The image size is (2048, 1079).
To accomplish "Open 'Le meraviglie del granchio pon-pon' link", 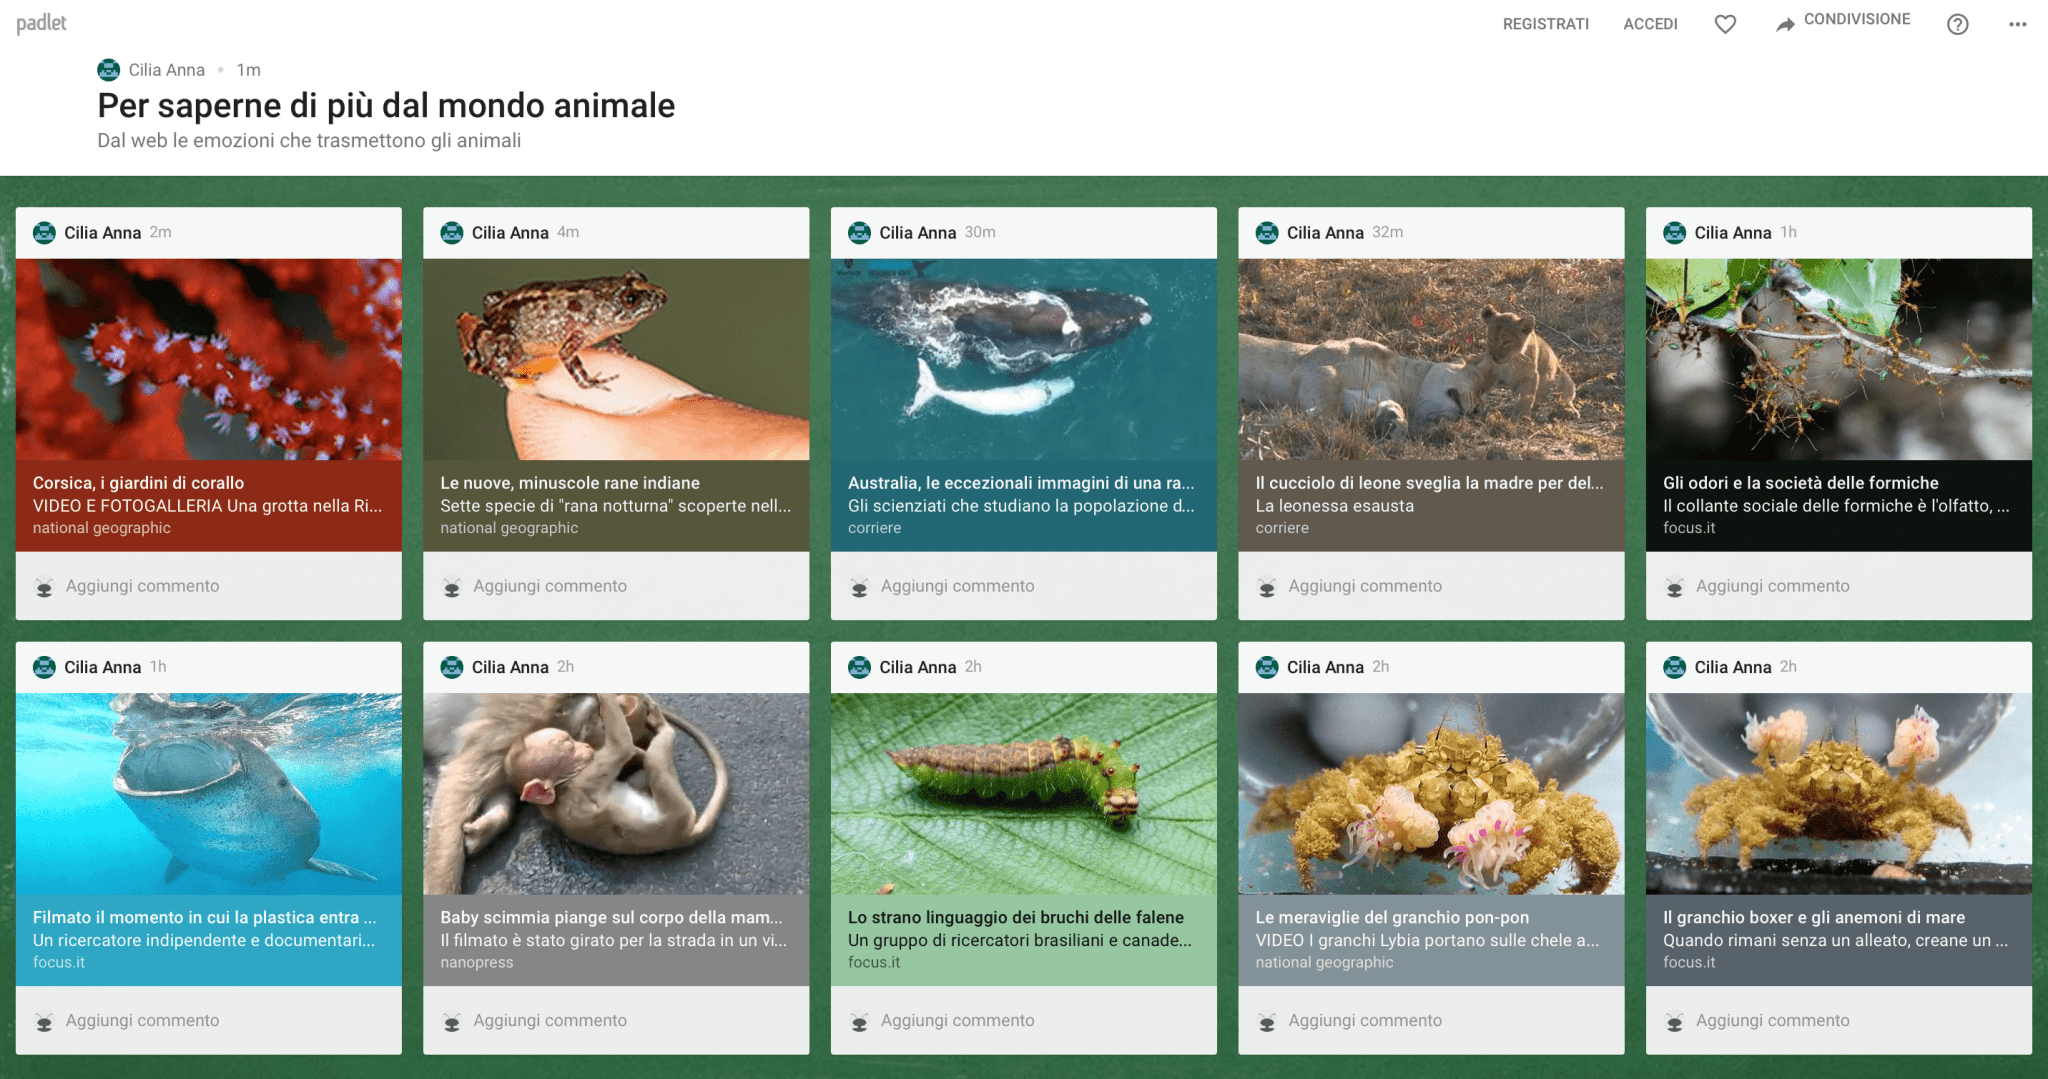I will pos(1392,917).
